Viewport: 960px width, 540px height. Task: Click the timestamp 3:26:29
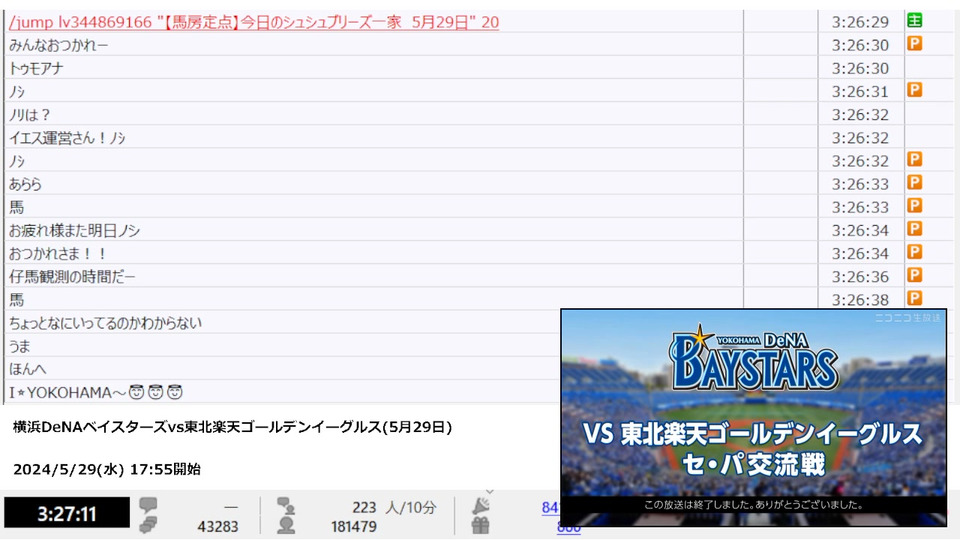point(860,22)
